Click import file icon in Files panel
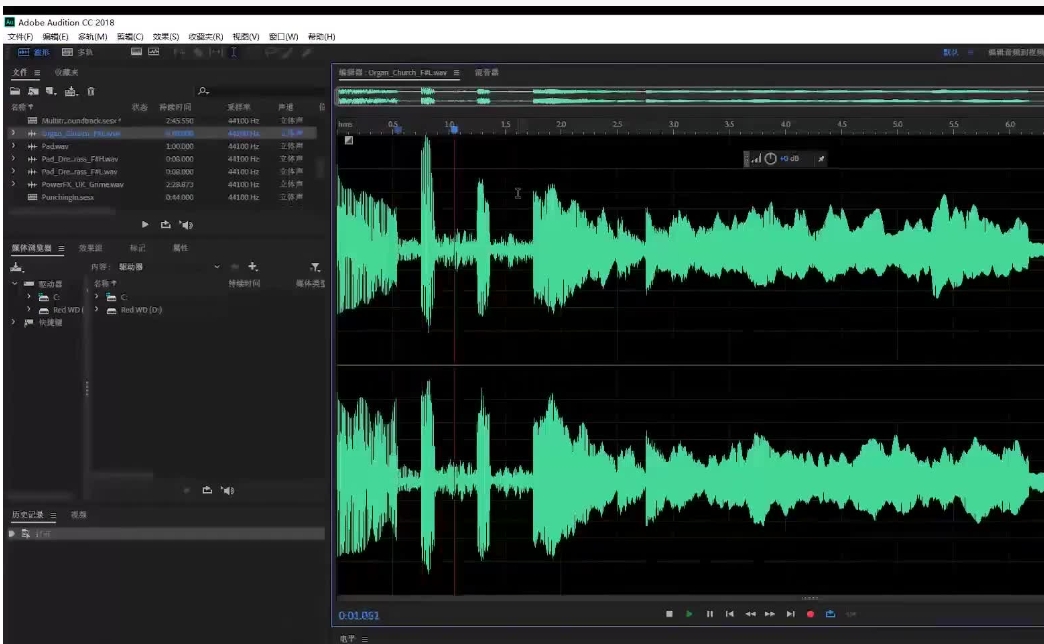1044x644 pixels. coord(33,91)
